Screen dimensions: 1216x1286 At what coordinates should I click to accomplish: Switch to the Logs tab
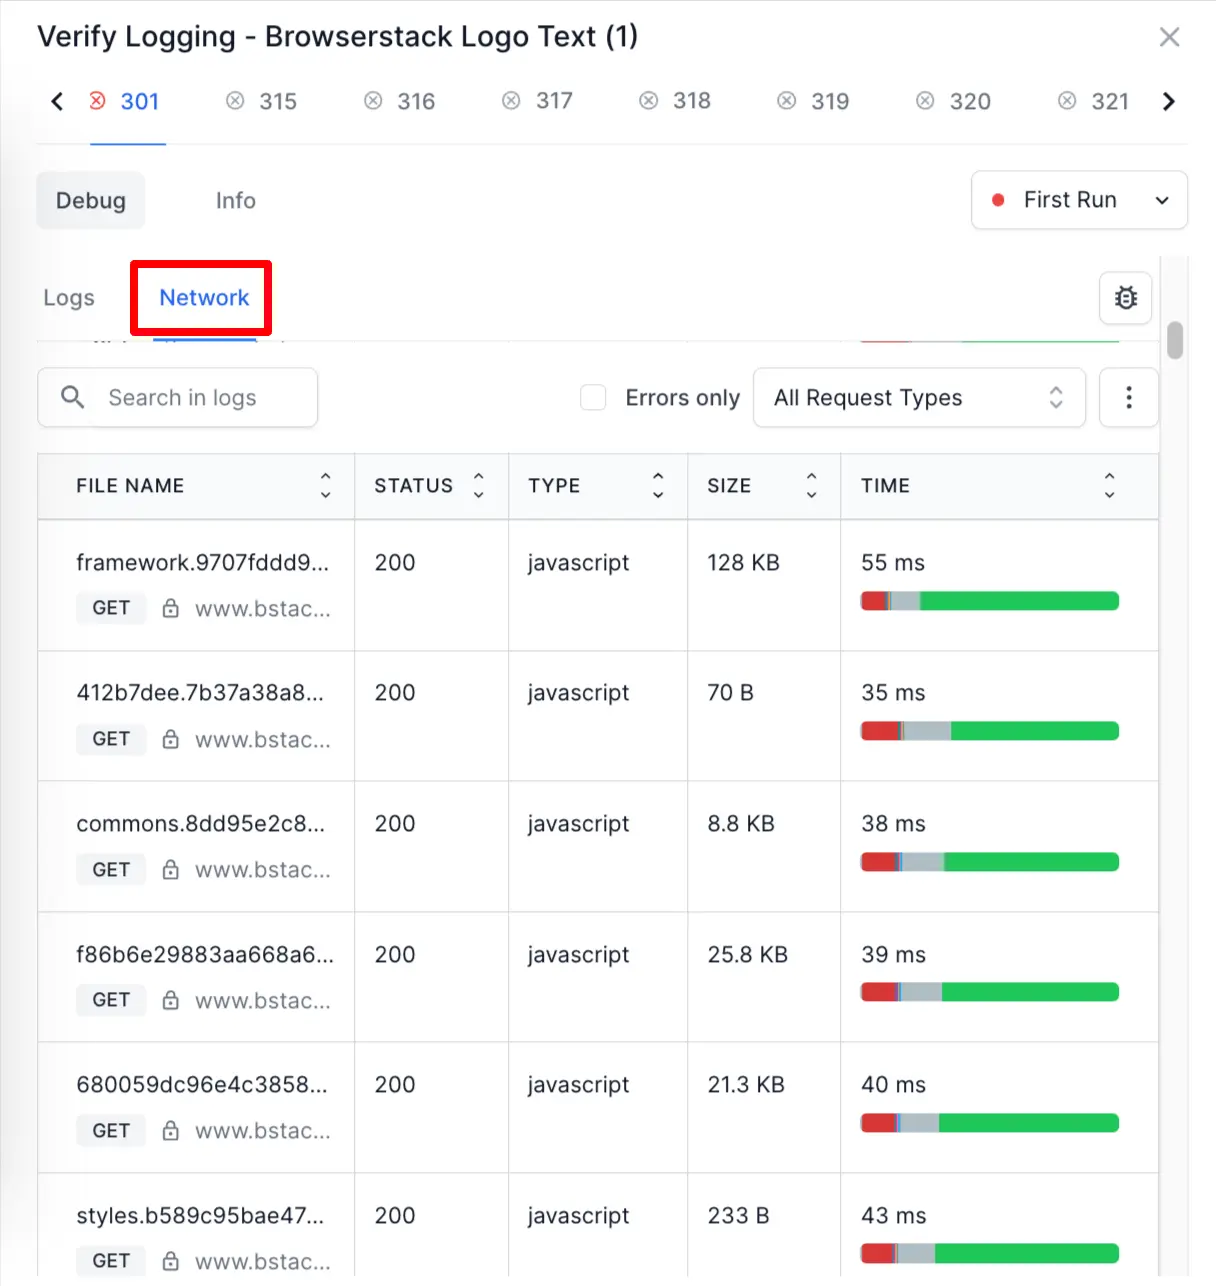pyautogui.click(x=69, y=298)
